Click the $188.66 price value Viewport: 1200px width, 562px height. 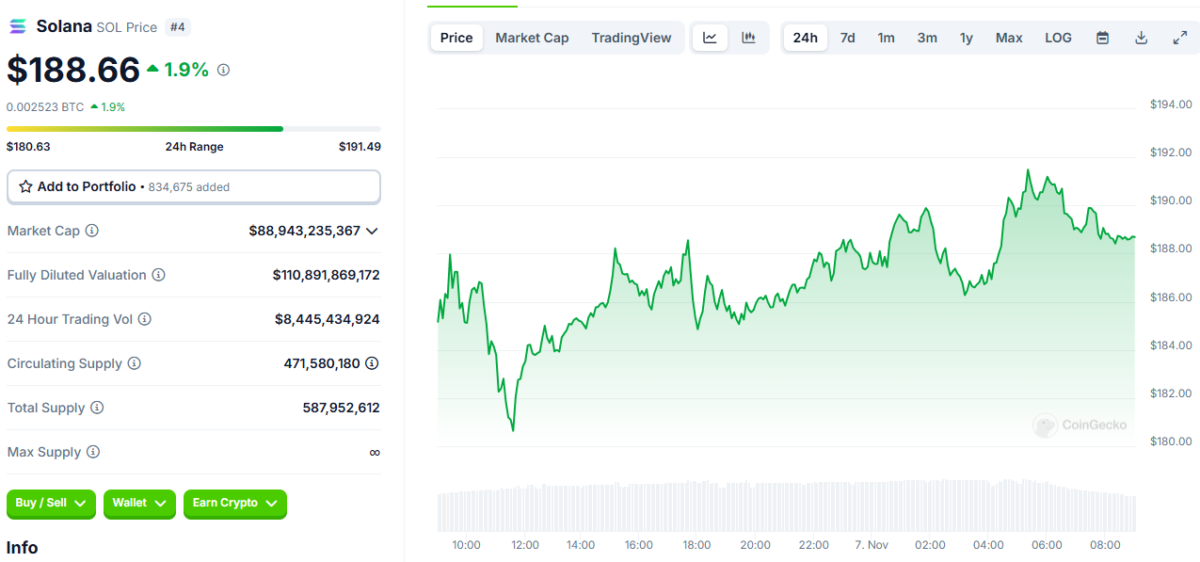[73, 70]
